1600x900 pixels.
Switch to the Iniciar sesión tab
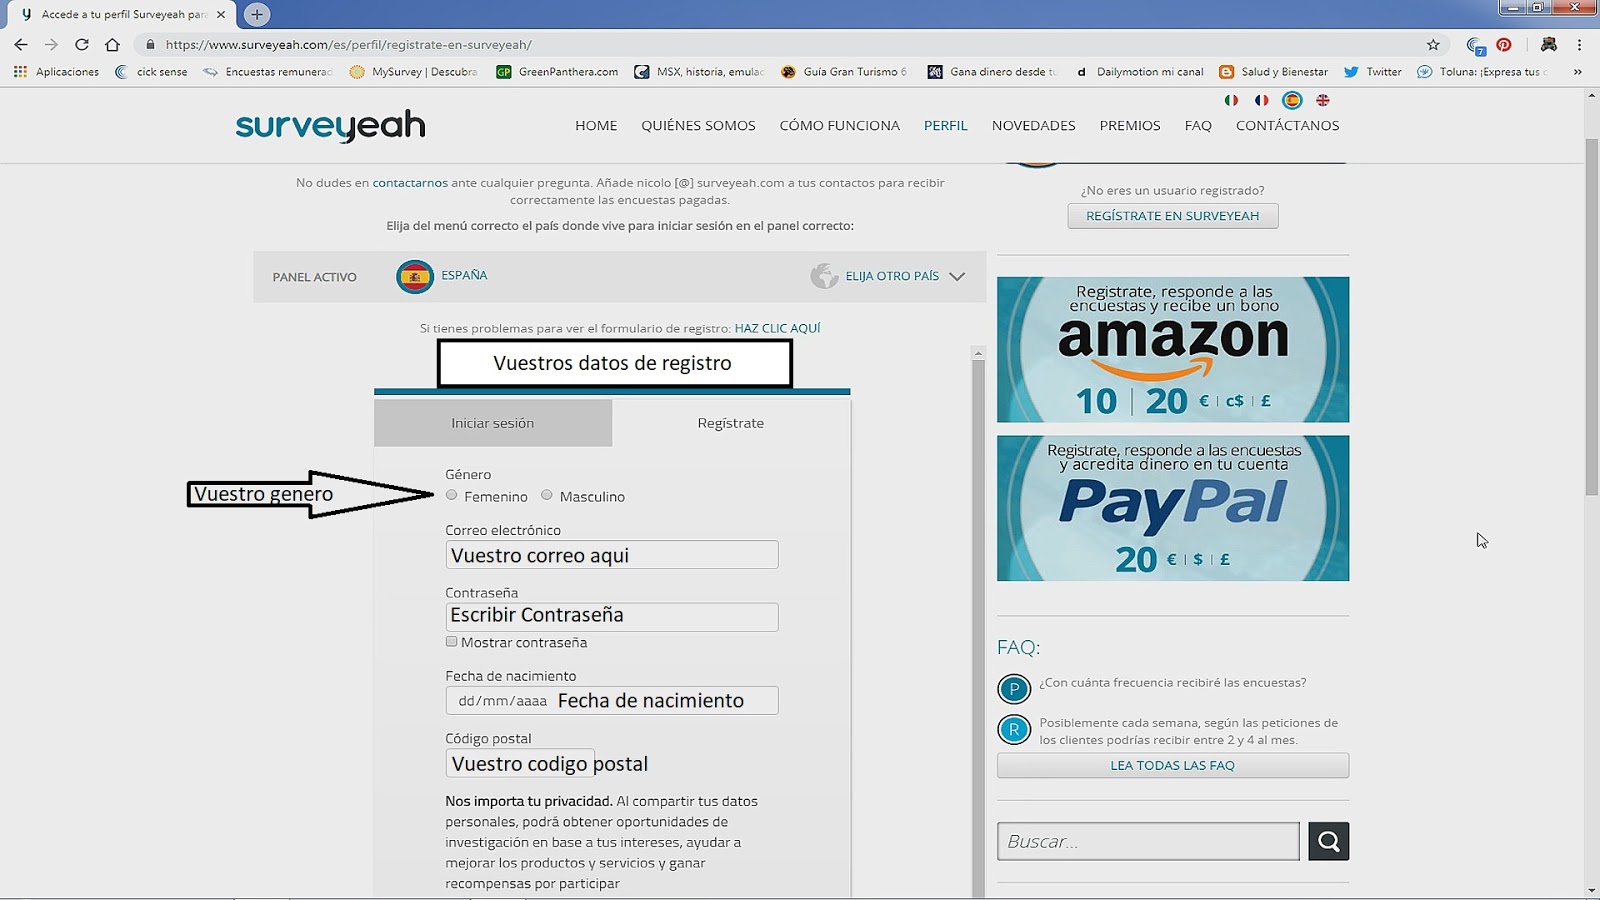pos(493,423)
